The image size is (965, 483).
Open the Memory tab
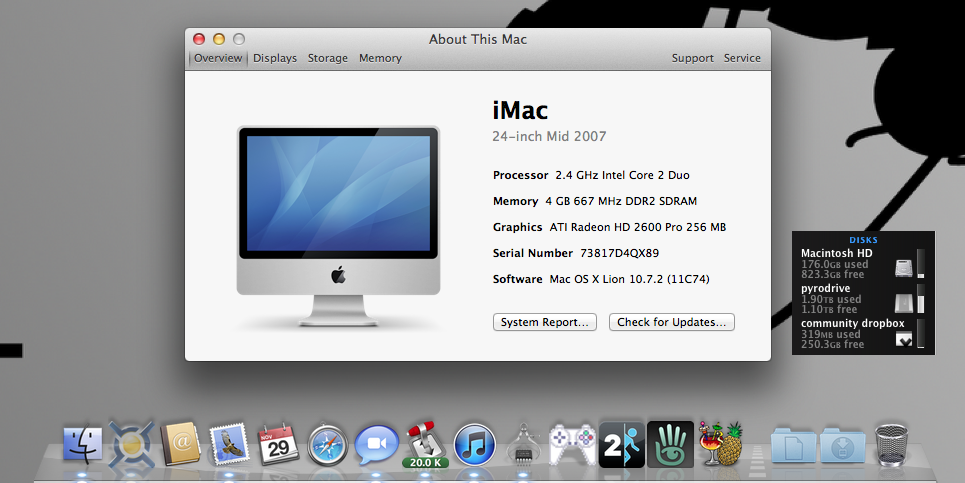tap(380, 58)
